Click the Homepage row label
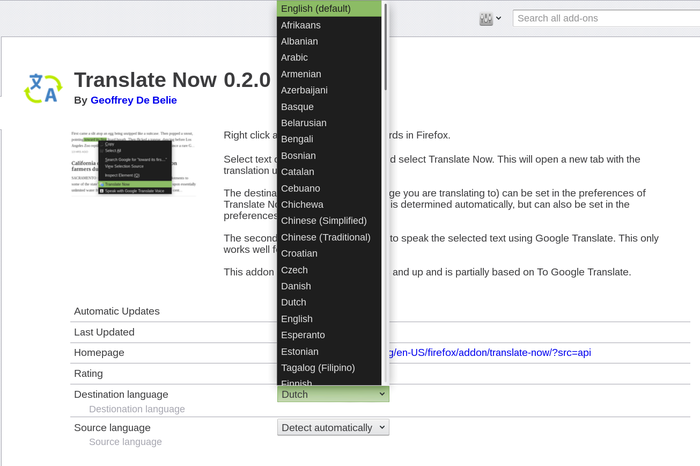The height and width of the screenshot is (466, 700). (x=99, y=353)
